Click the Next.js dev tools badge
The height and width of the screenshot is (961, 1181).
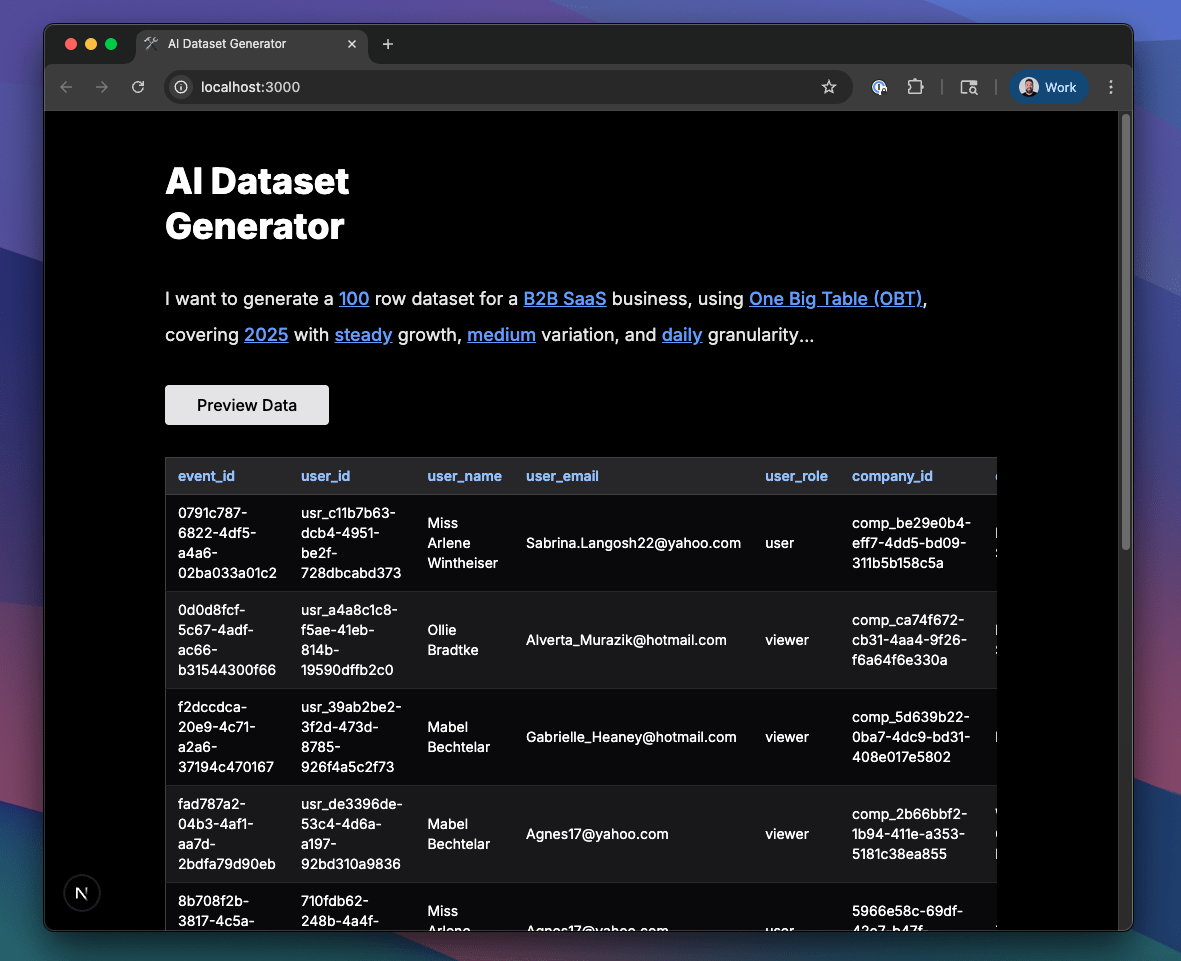(x=82, y=893)
